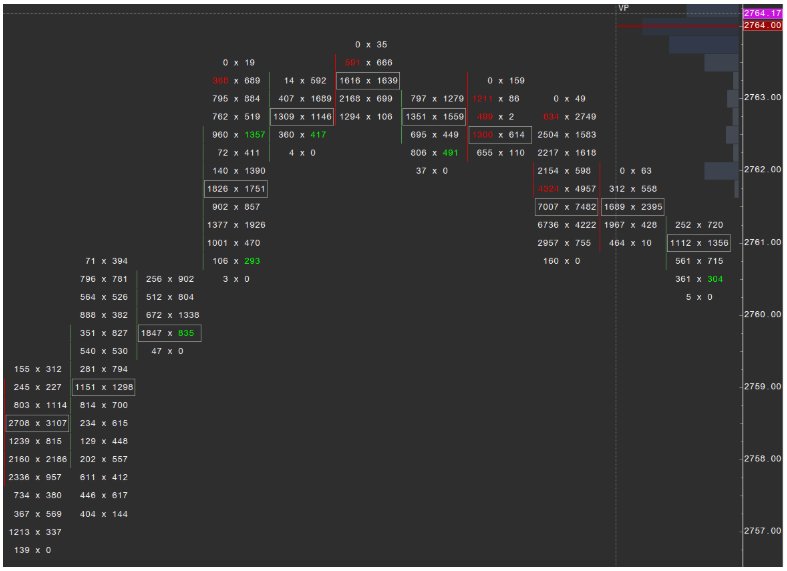Click the red 2764.00 price marker
This screenshot has width=787, height=571.
(x=763, y=25)
